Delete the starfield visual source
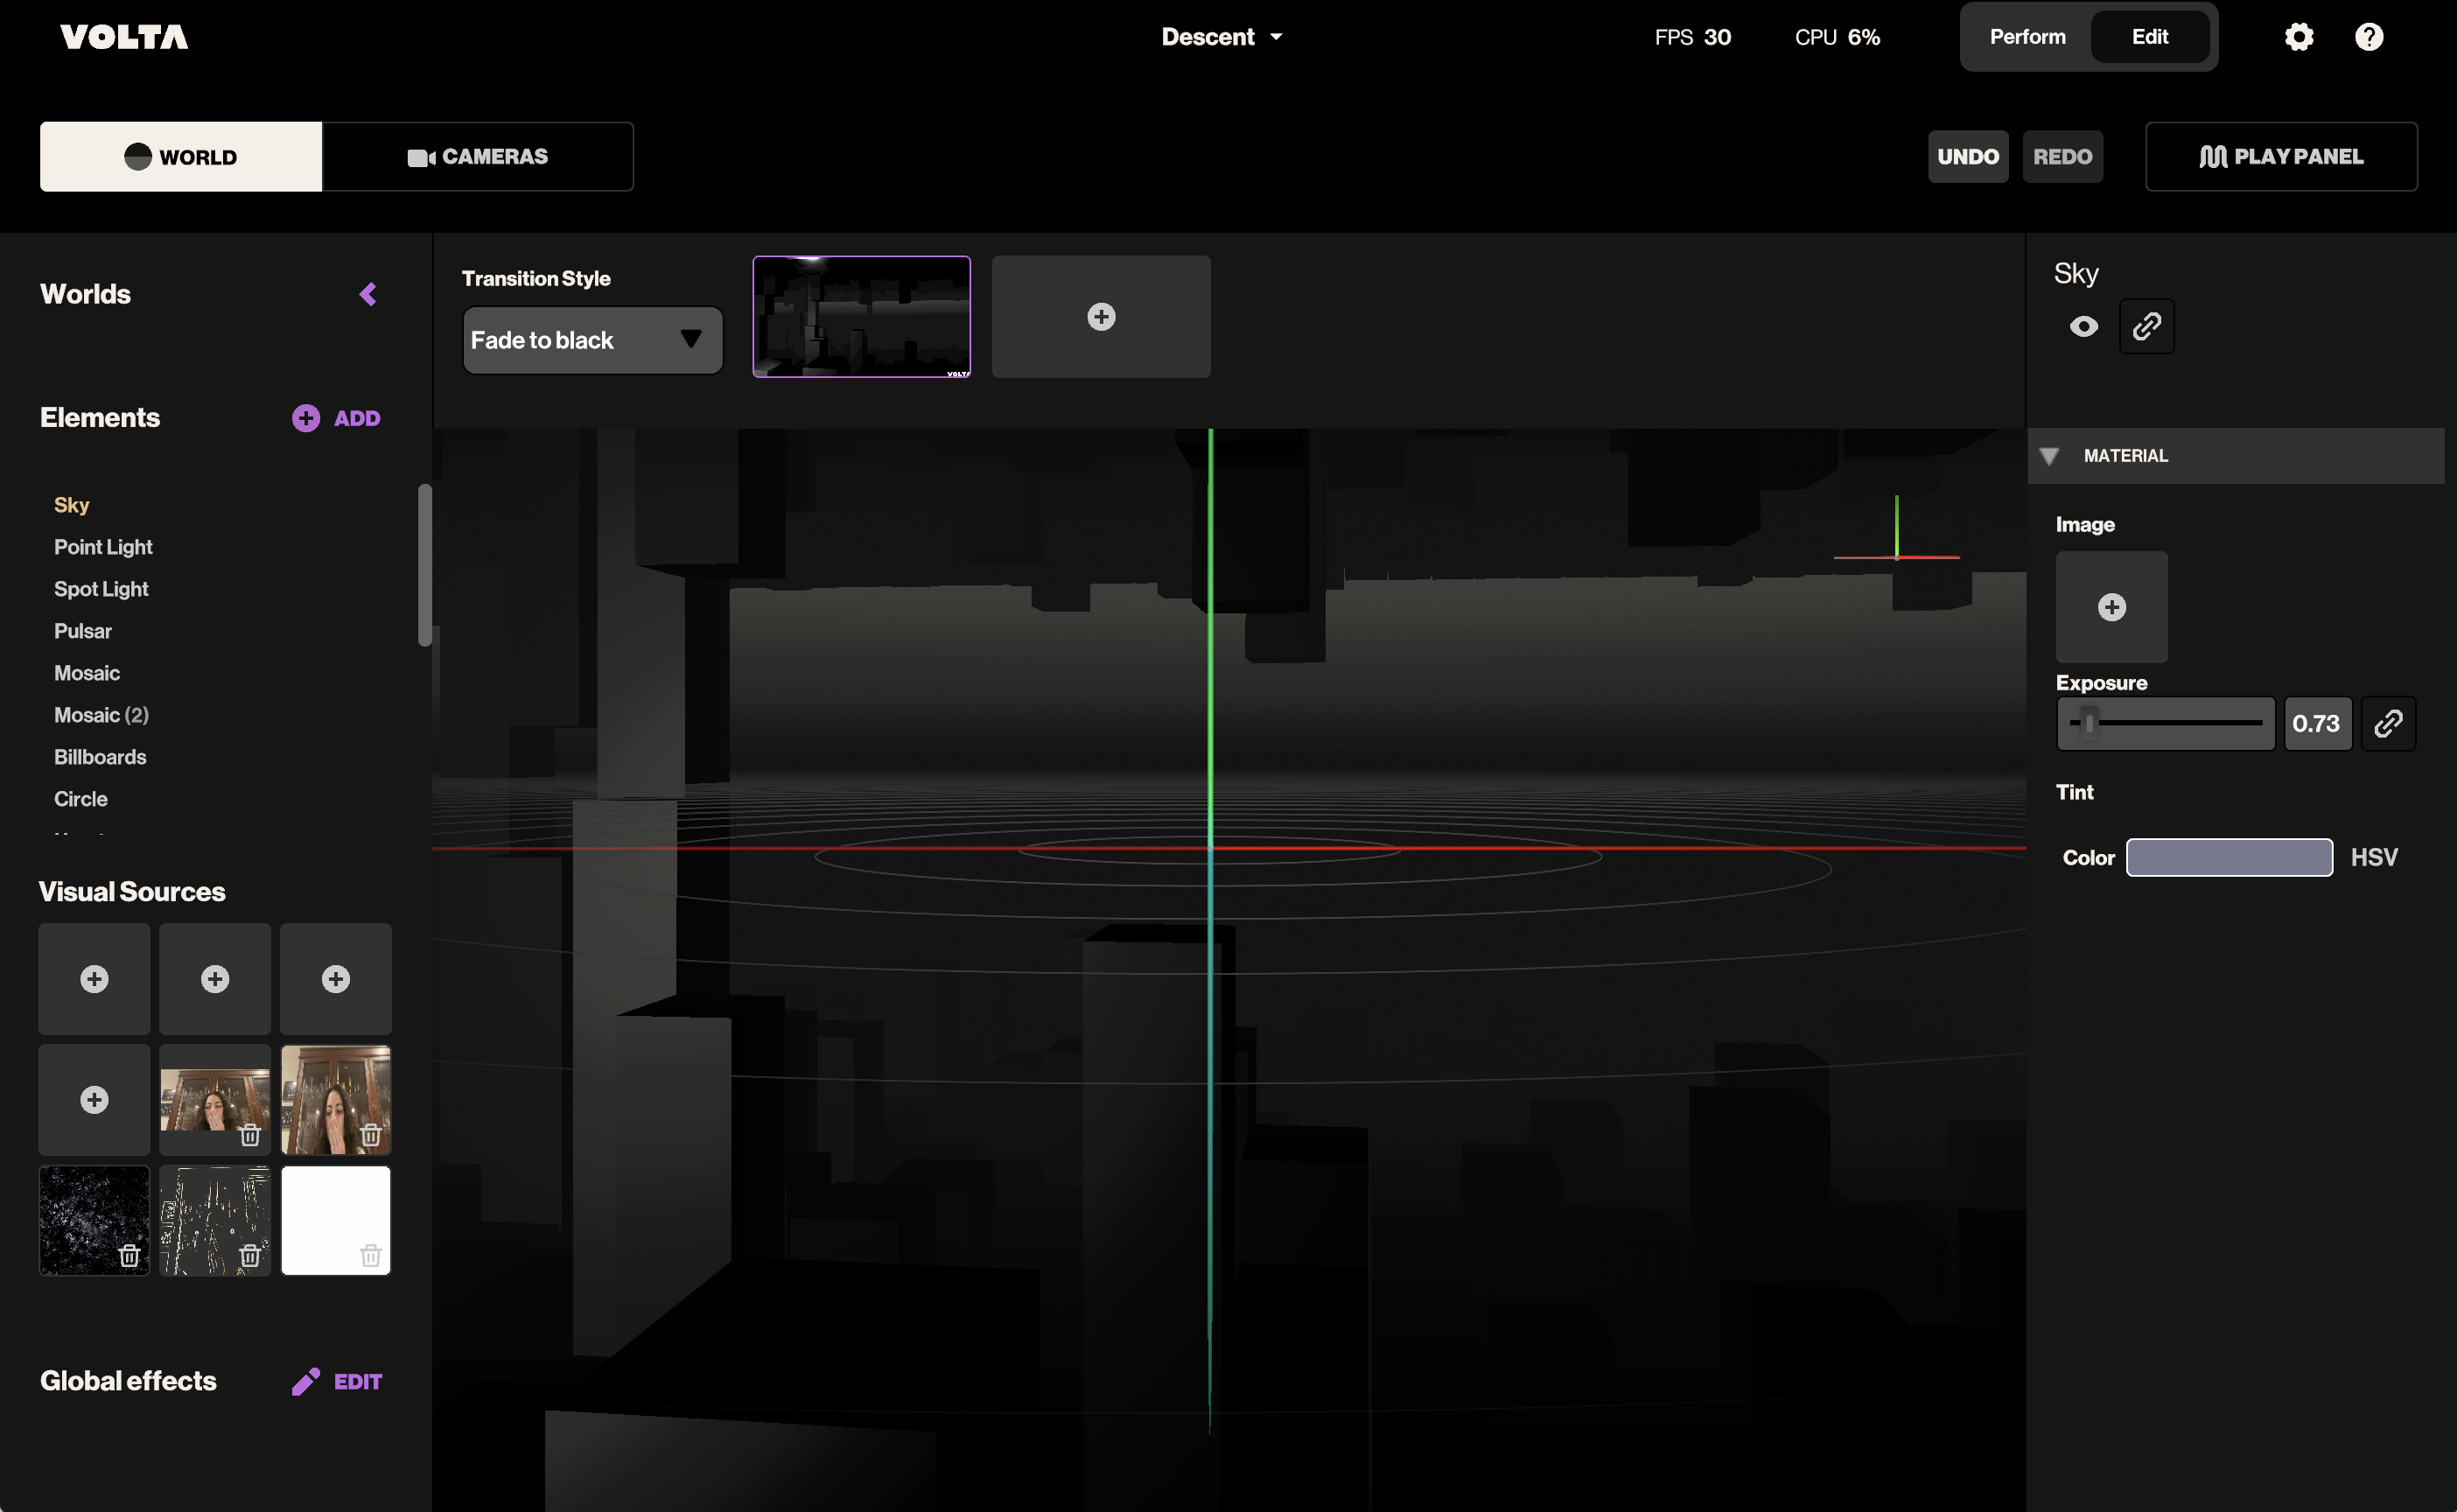The width and height of the screenshot is (2457, 1512). [129, 1255]
